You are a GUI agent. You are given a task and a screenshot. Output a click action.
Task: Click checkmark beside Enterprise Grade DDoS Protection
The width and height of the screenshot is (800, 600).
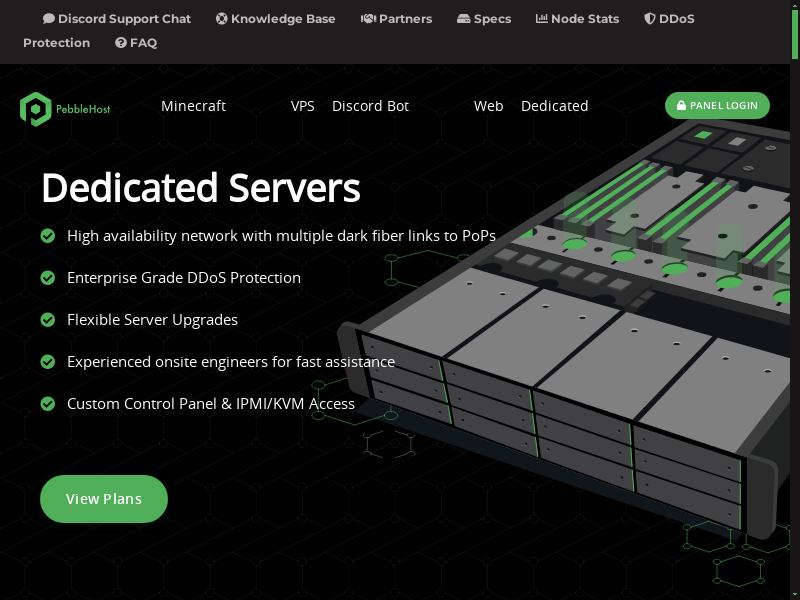(x=47, y=278)
